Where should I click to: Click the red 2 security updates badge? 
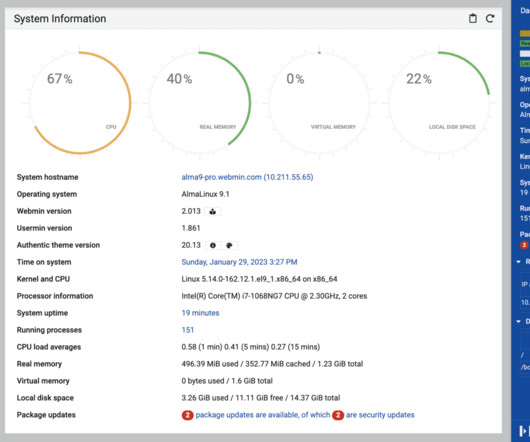[x=338, y=415]
